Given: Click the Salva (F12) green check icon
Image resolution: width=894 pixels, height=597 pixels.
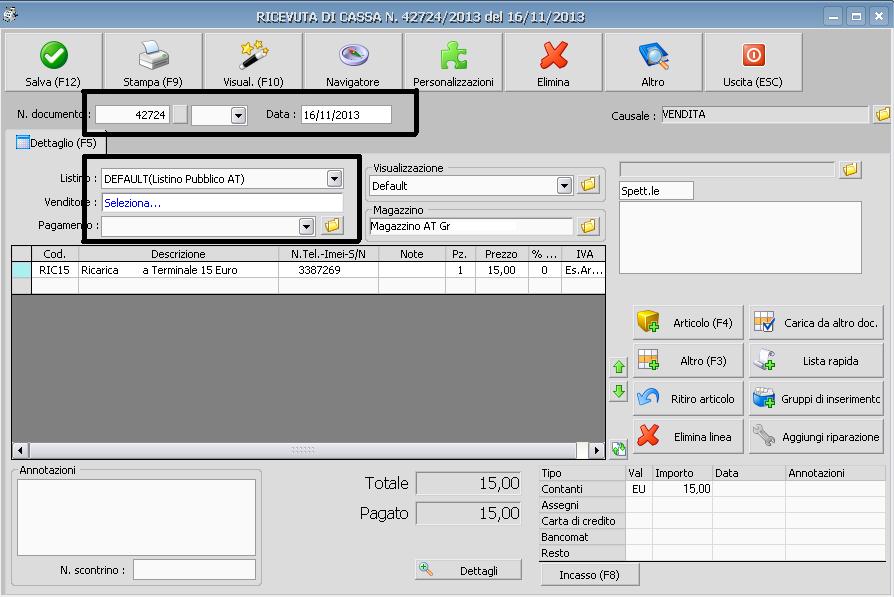Looking at the screenshot, I should (x=54, y=56).
